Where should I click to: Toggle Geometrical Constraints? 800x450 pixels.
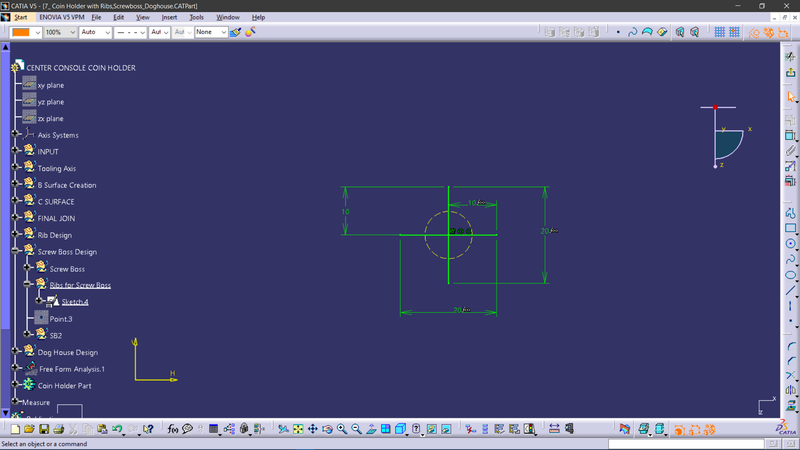tap(768, 32)
